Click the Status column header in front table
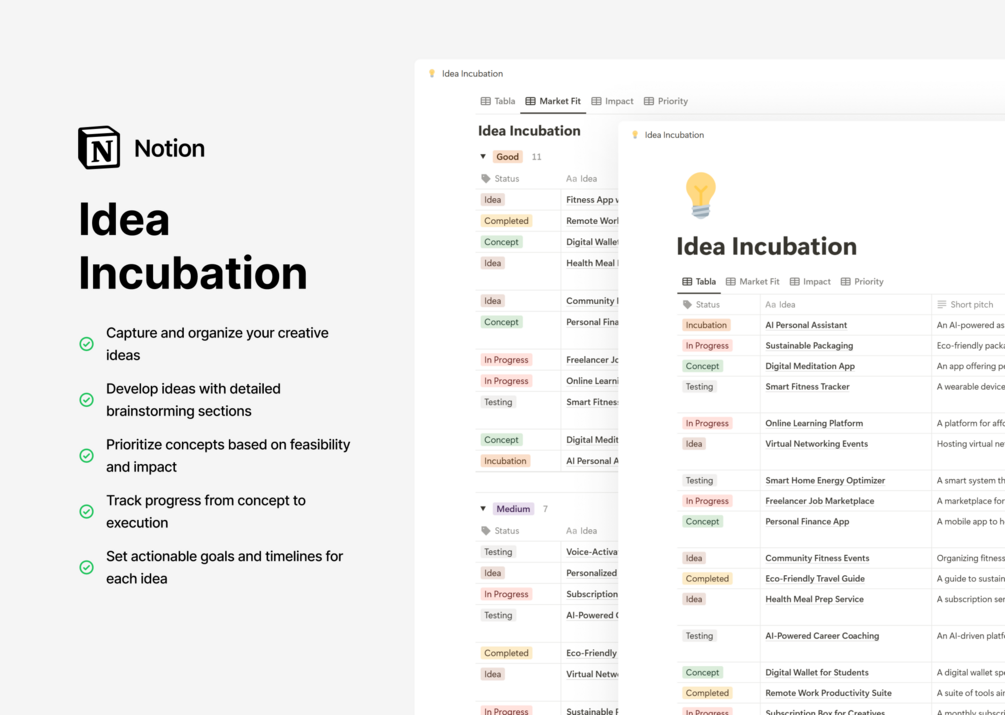Screen dimensions: 1005x715 point(701,304)
